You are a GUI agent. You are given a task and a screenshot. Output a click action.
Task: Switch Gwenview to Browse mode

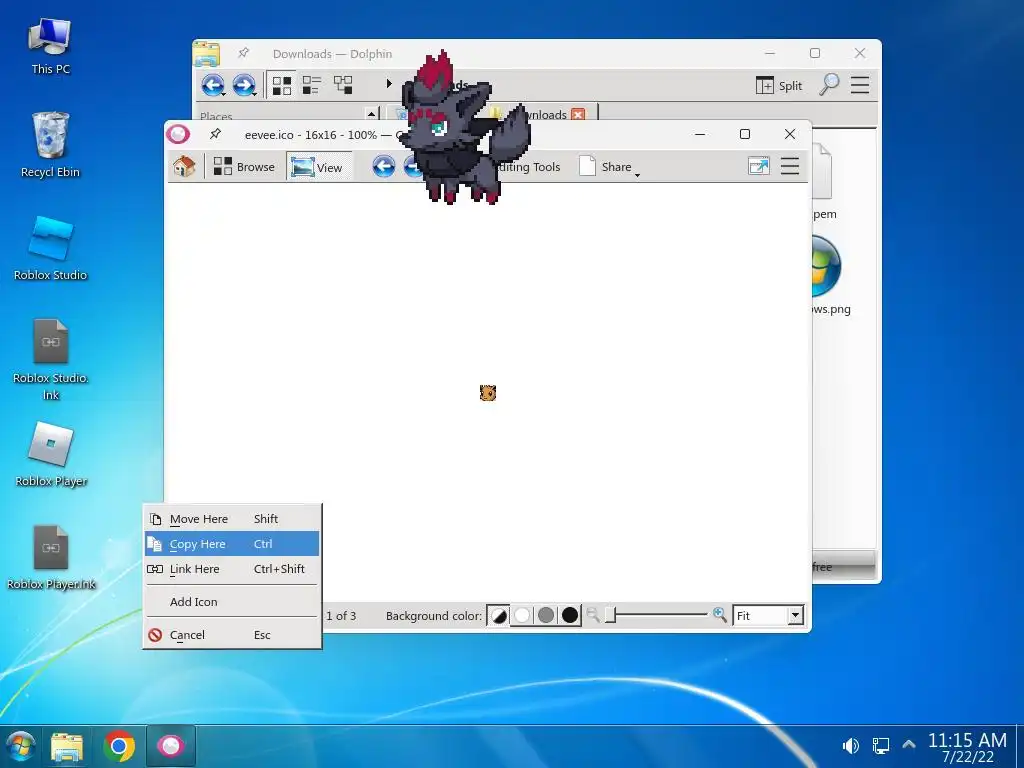tap(244, 167)
